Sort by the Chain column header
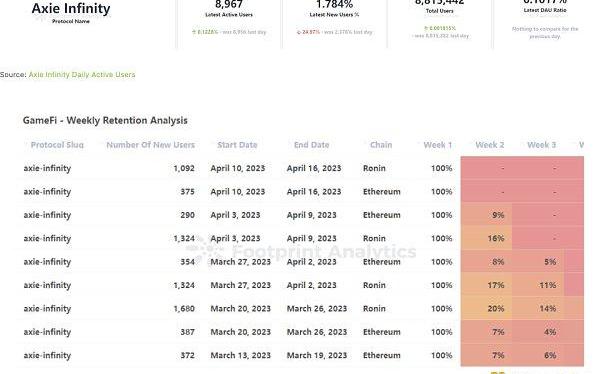The width and height of the screenshot is (600, 374). [381, 145]
